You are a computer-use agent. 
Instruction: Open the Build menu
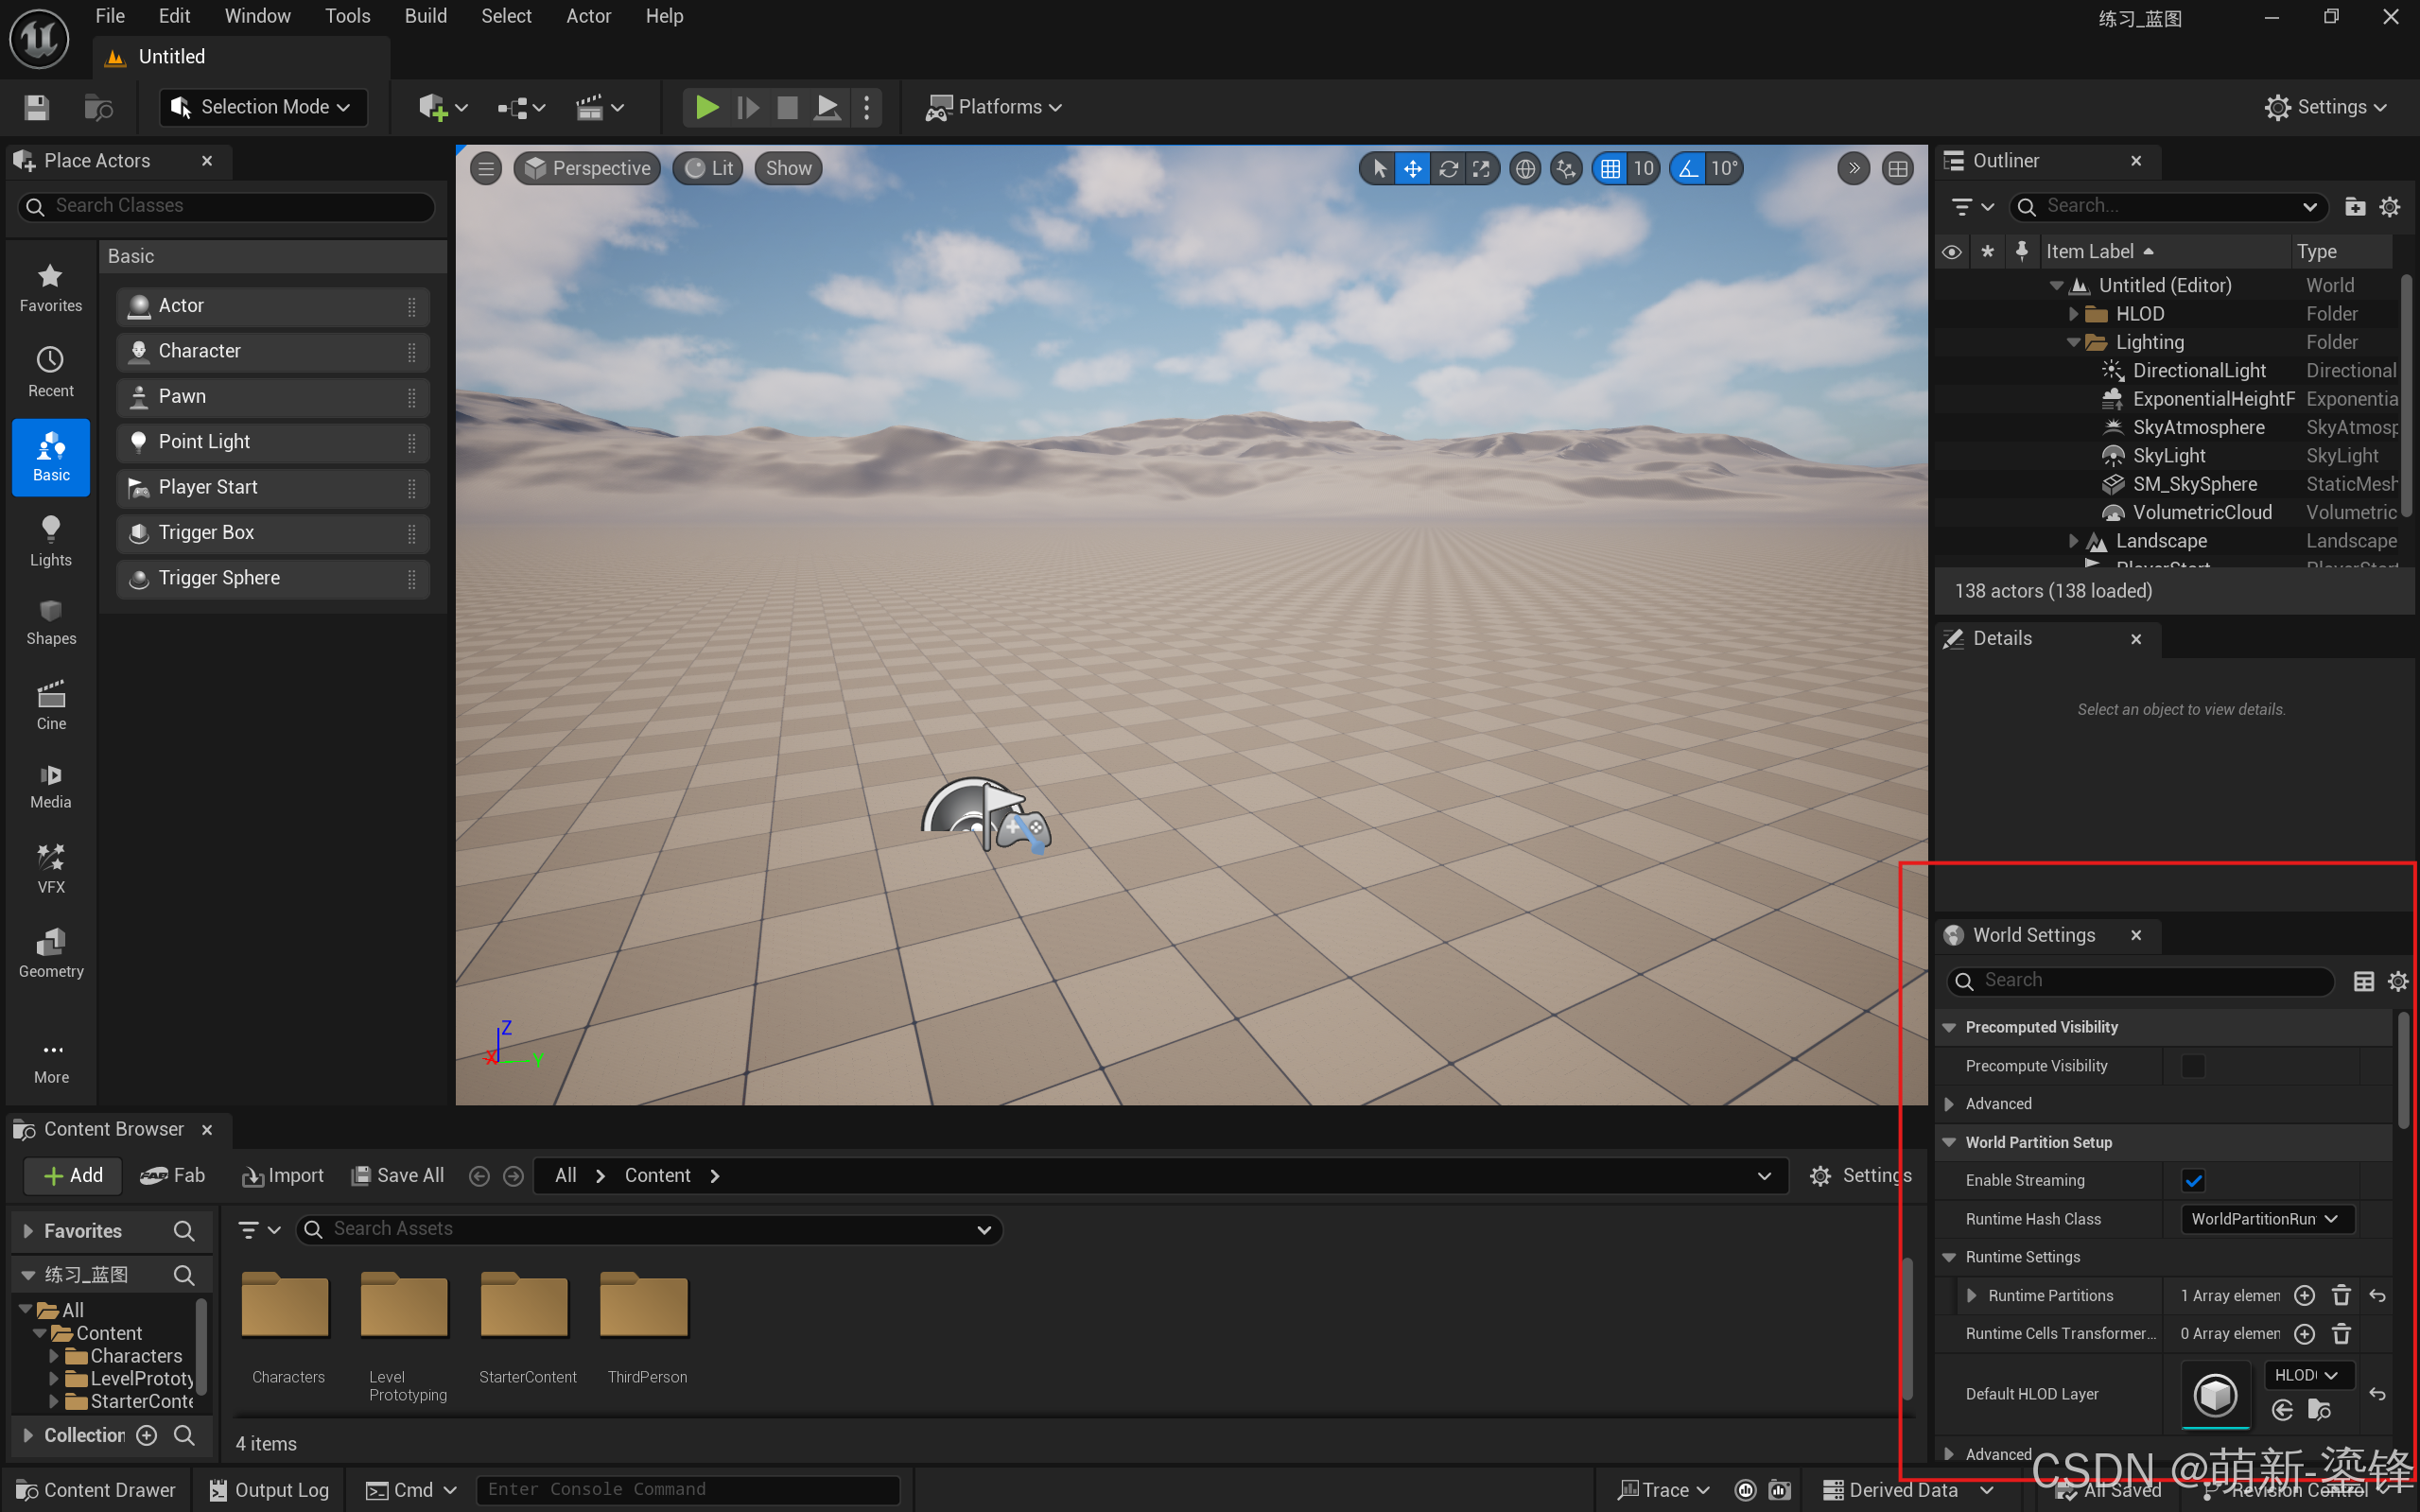(x=425, y=16)
